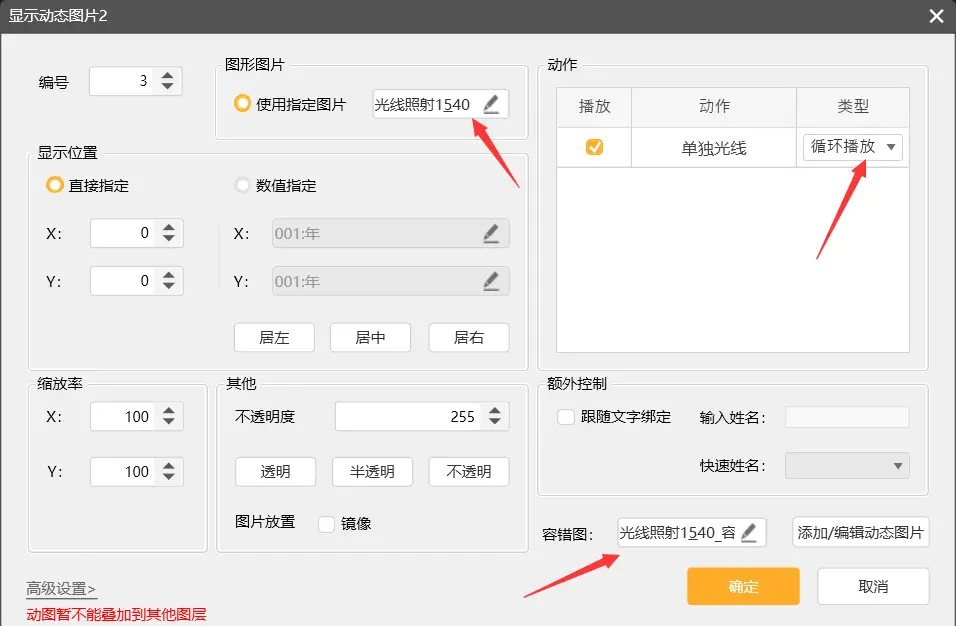This screenshot has width=956, height=626.
Task: Click the edit pencil on the Y 001:年 field
Action: (491, 281)
